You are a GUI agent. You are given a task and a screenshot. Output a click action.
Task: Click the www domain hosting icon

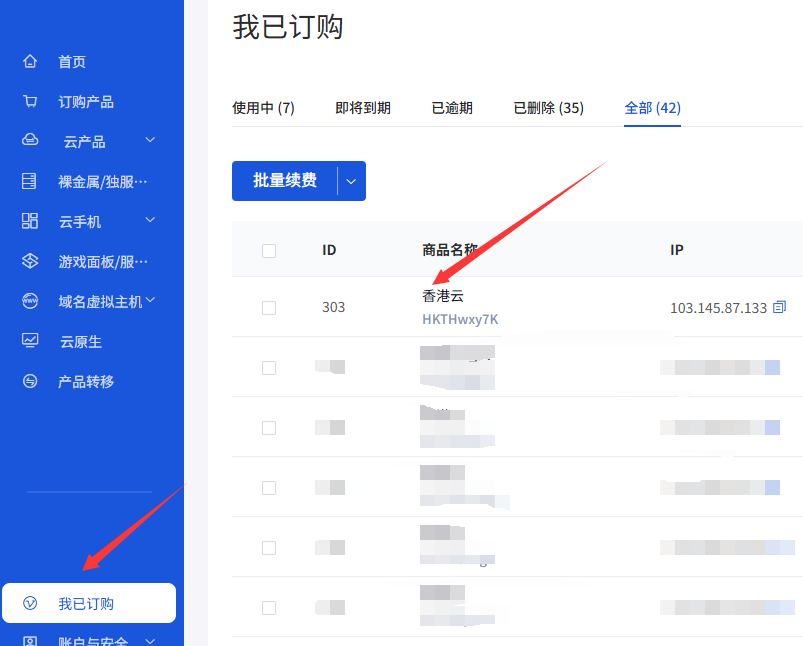point(30,301)
